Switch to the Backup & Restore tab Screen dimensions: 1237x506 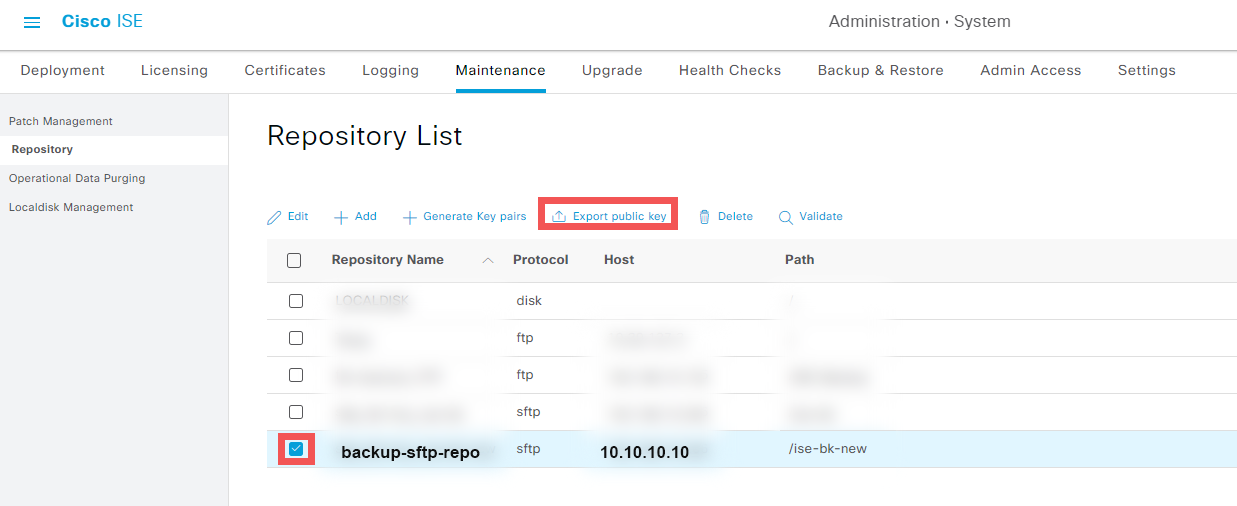click(x=880, y=70)
